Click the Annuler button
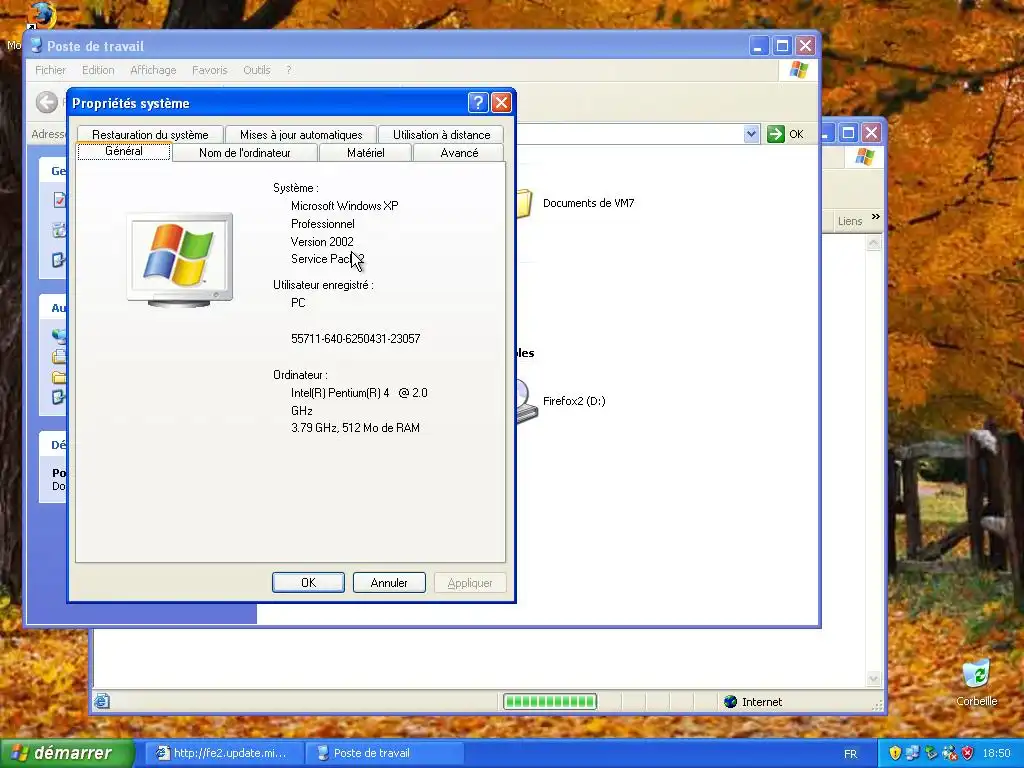The height and width of the screenshot is (768, 1024). pyautogui.click(x=389, y=583)
